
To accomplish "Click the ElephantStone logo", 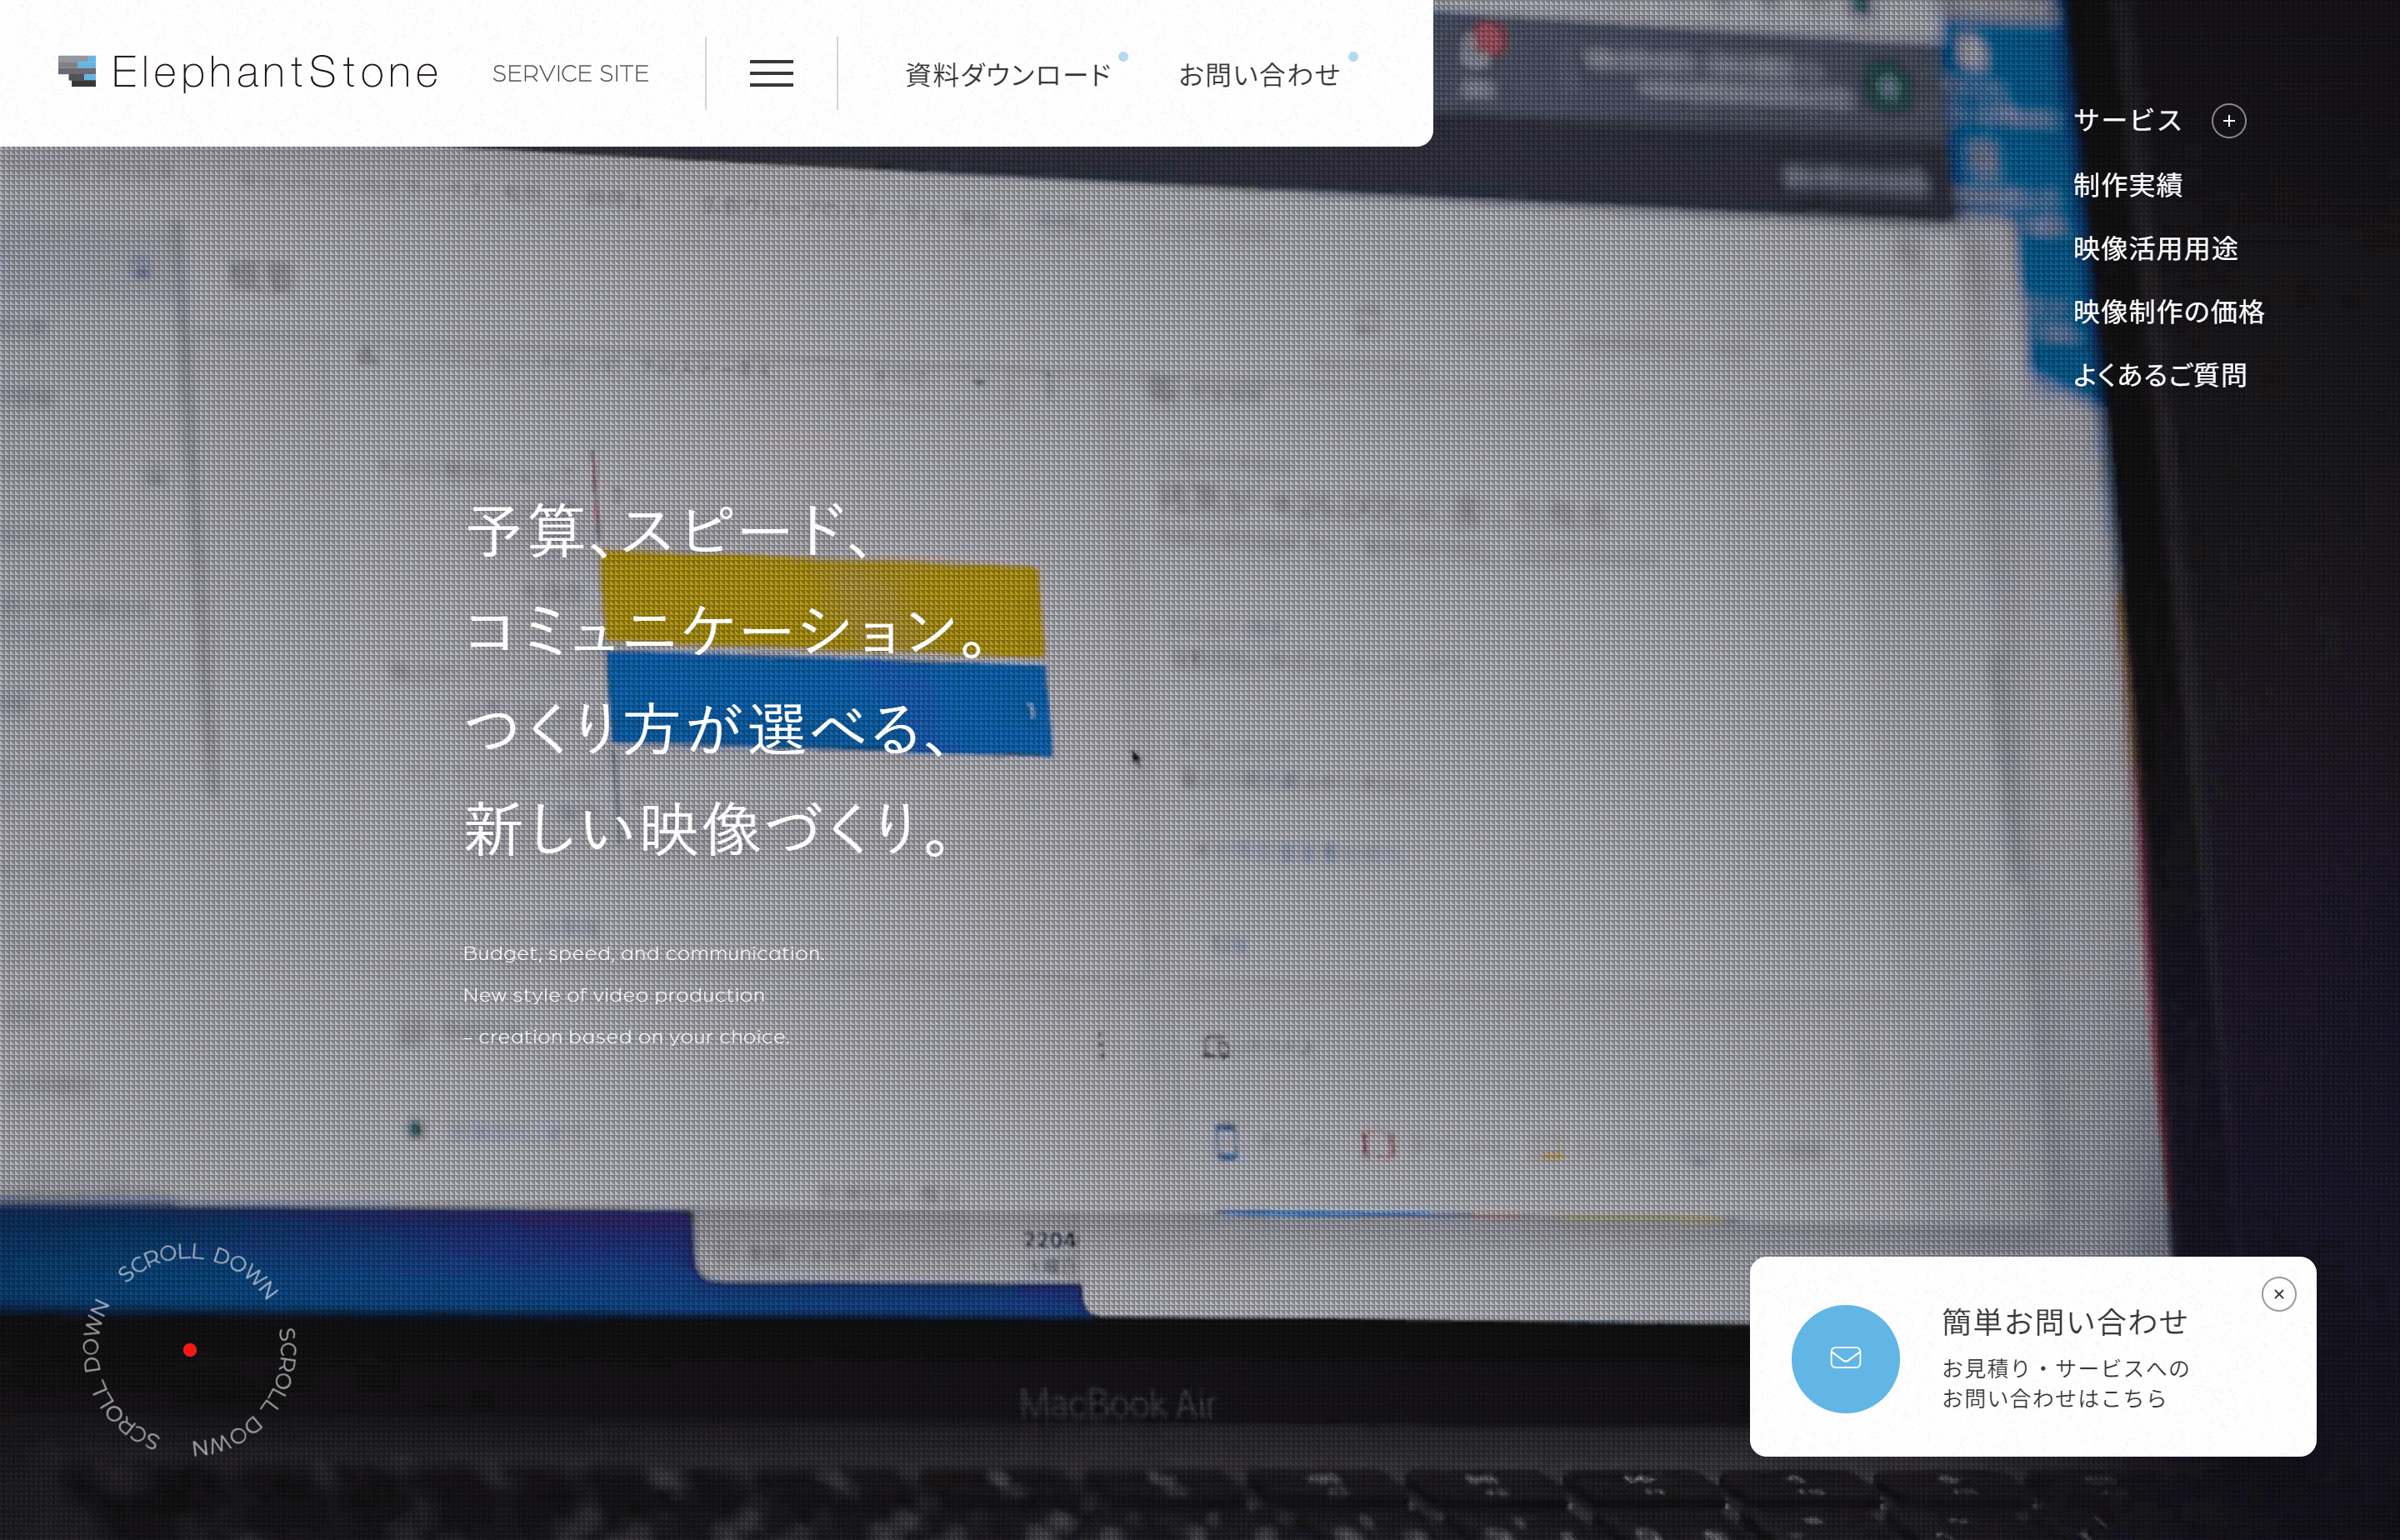I will tap(248, 72).
